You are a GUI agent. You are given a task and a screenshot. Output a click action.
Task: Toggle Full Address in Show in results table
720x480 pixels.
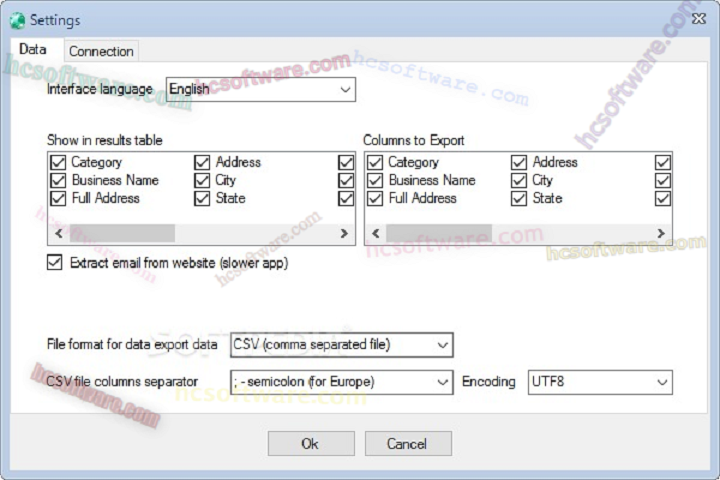coord(58,198)
